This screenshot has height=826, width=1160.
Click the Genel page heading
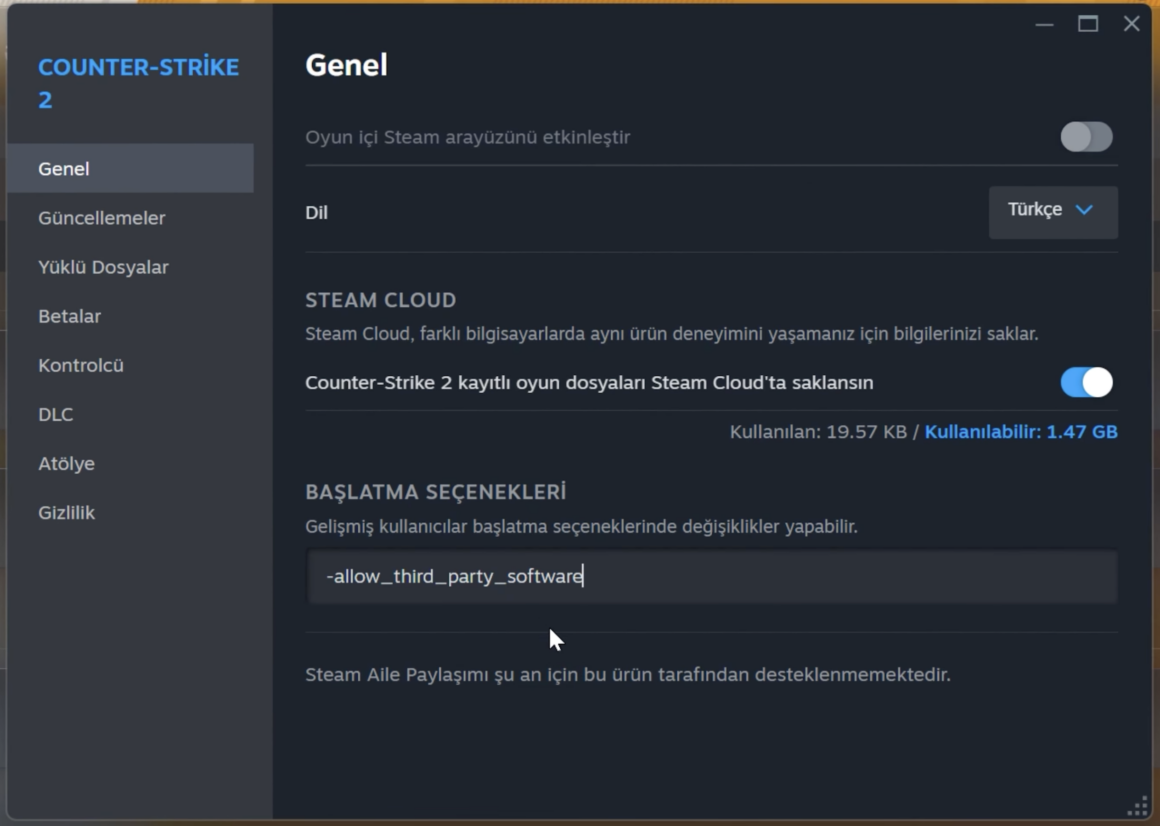[x=346, y=65]
